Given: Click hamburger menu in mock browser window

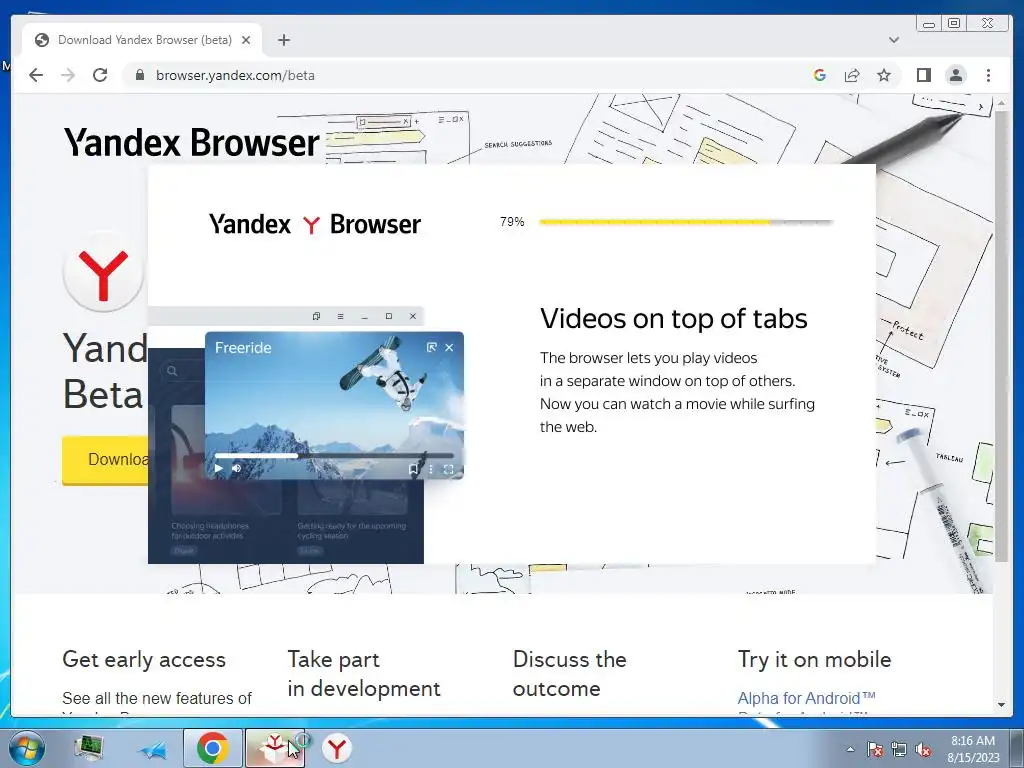Looking at the screenshot, I should (340, 316).
